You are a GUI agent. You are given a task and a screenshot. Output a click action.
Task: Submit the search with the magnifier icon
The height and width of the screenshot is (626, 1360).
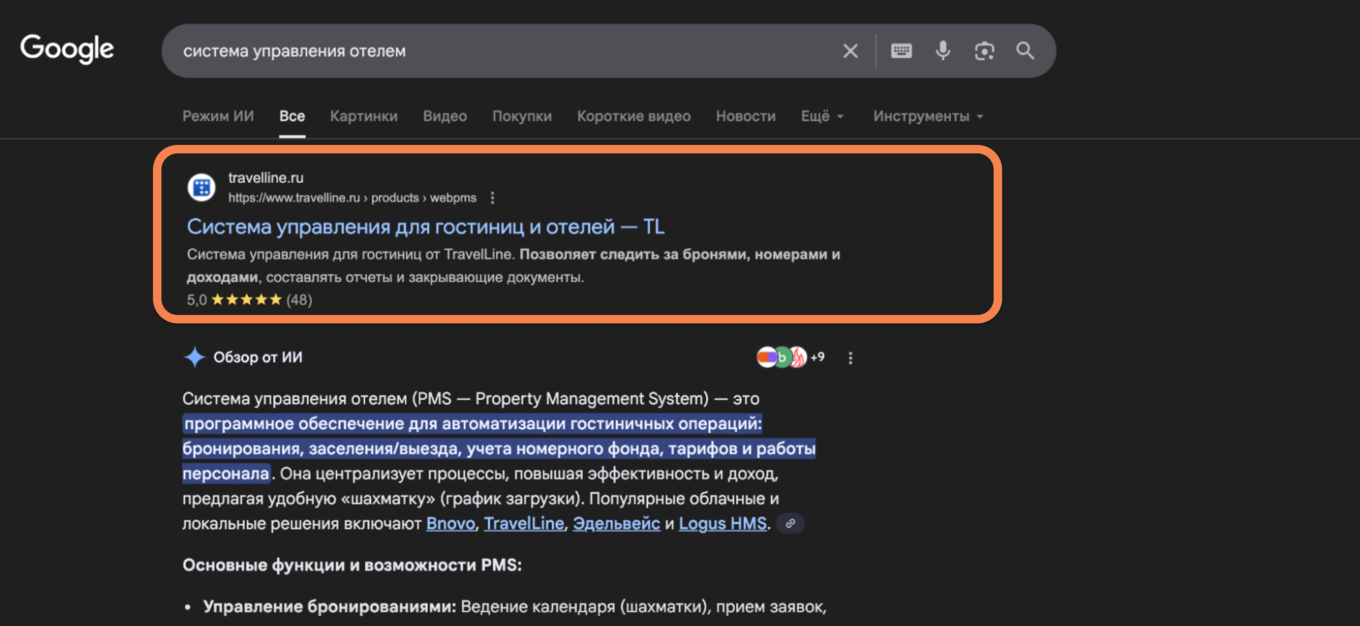1025,51
